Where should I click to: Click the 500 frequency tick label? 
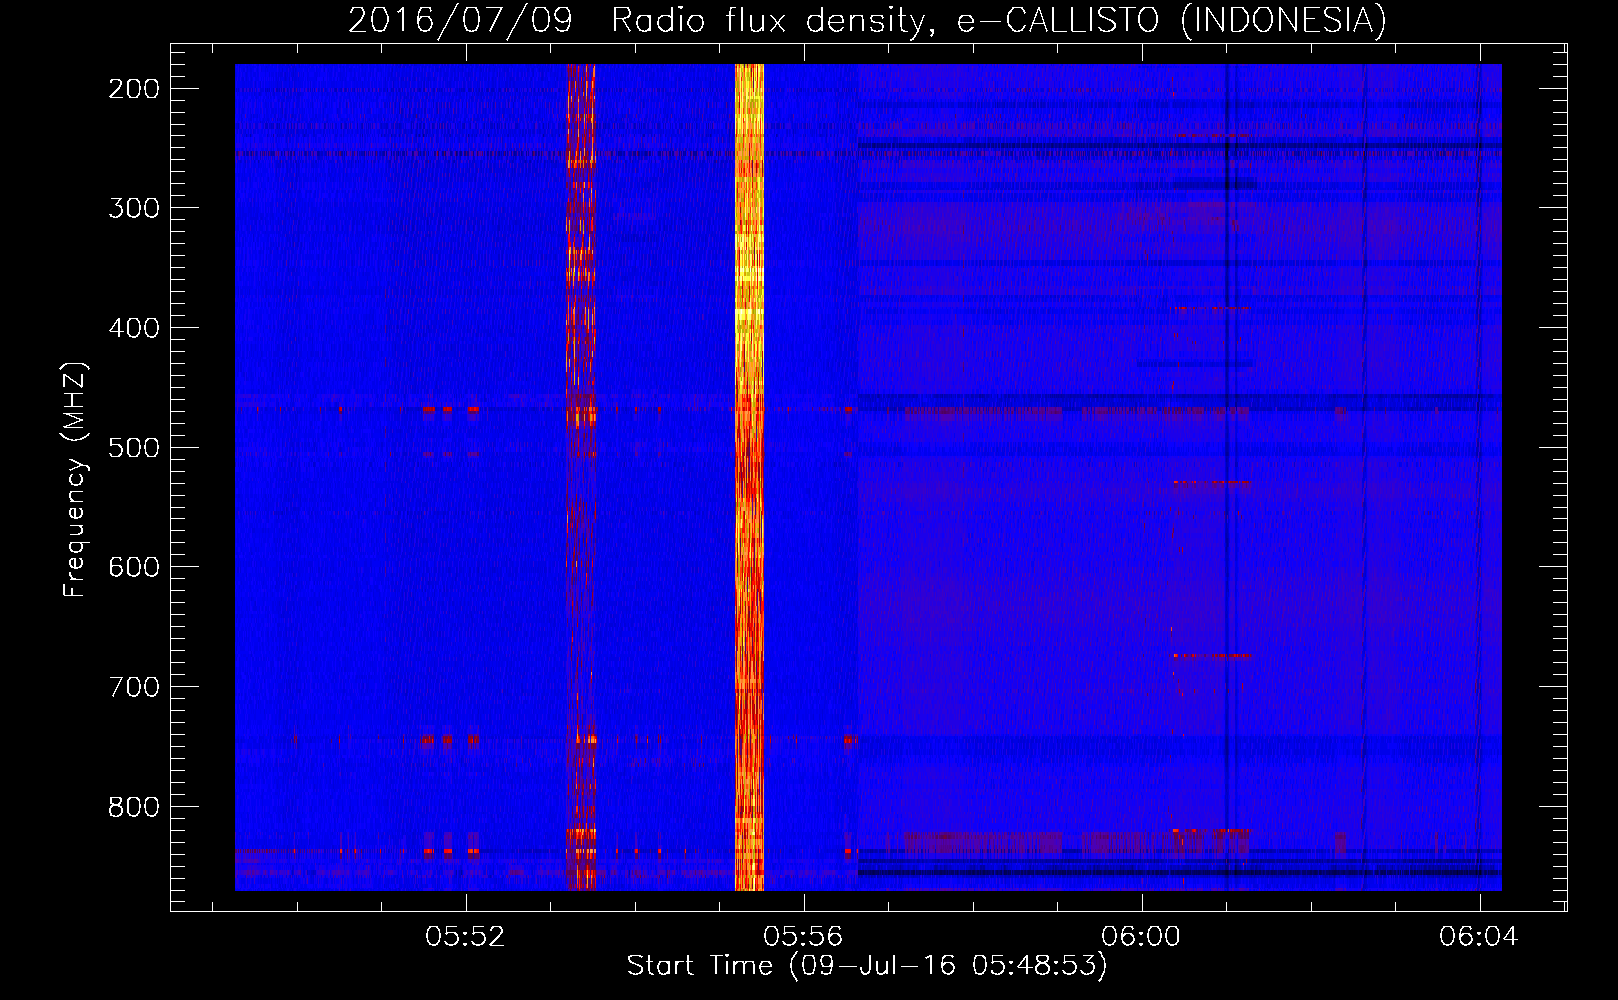coord(134,447)
